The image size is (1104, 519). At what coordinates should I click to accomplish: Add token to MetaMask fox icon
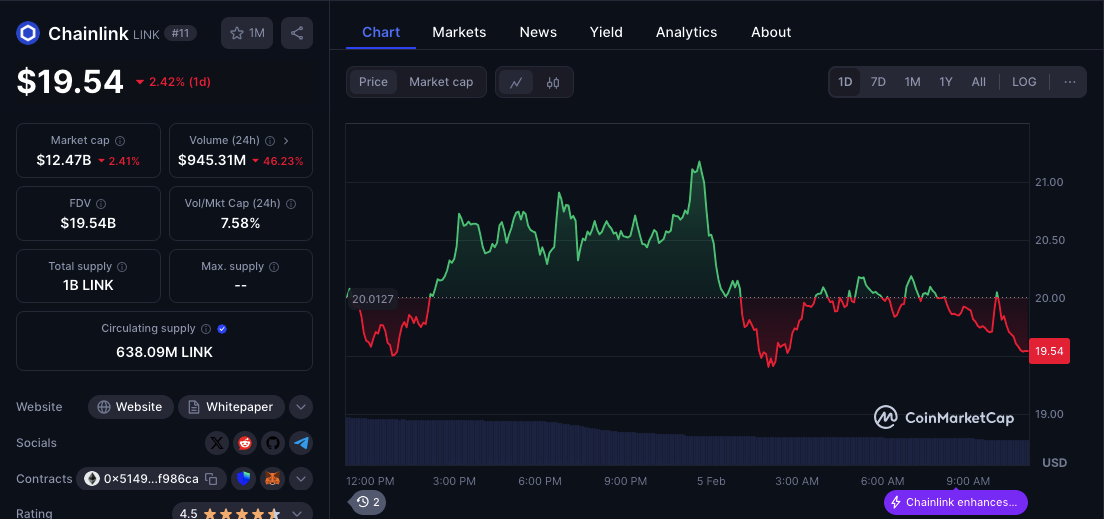pyautogui.click(x=272, y=479)
